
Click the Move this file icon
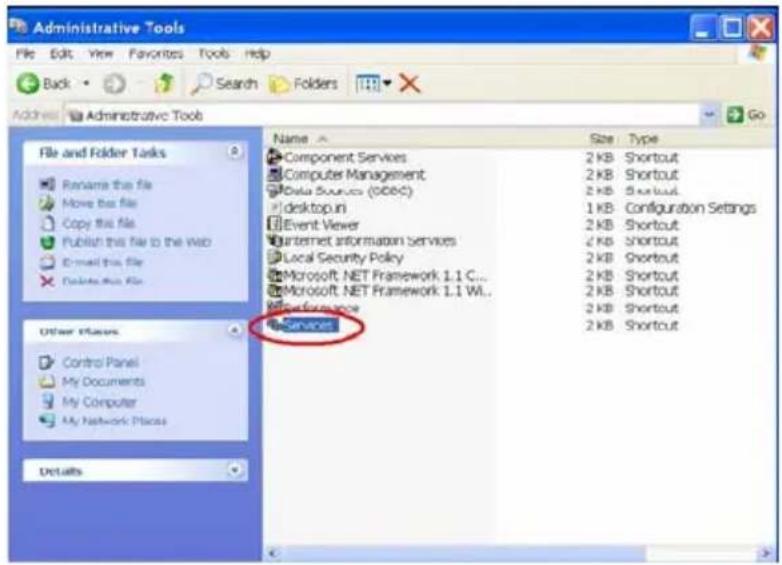click(47, 203)
